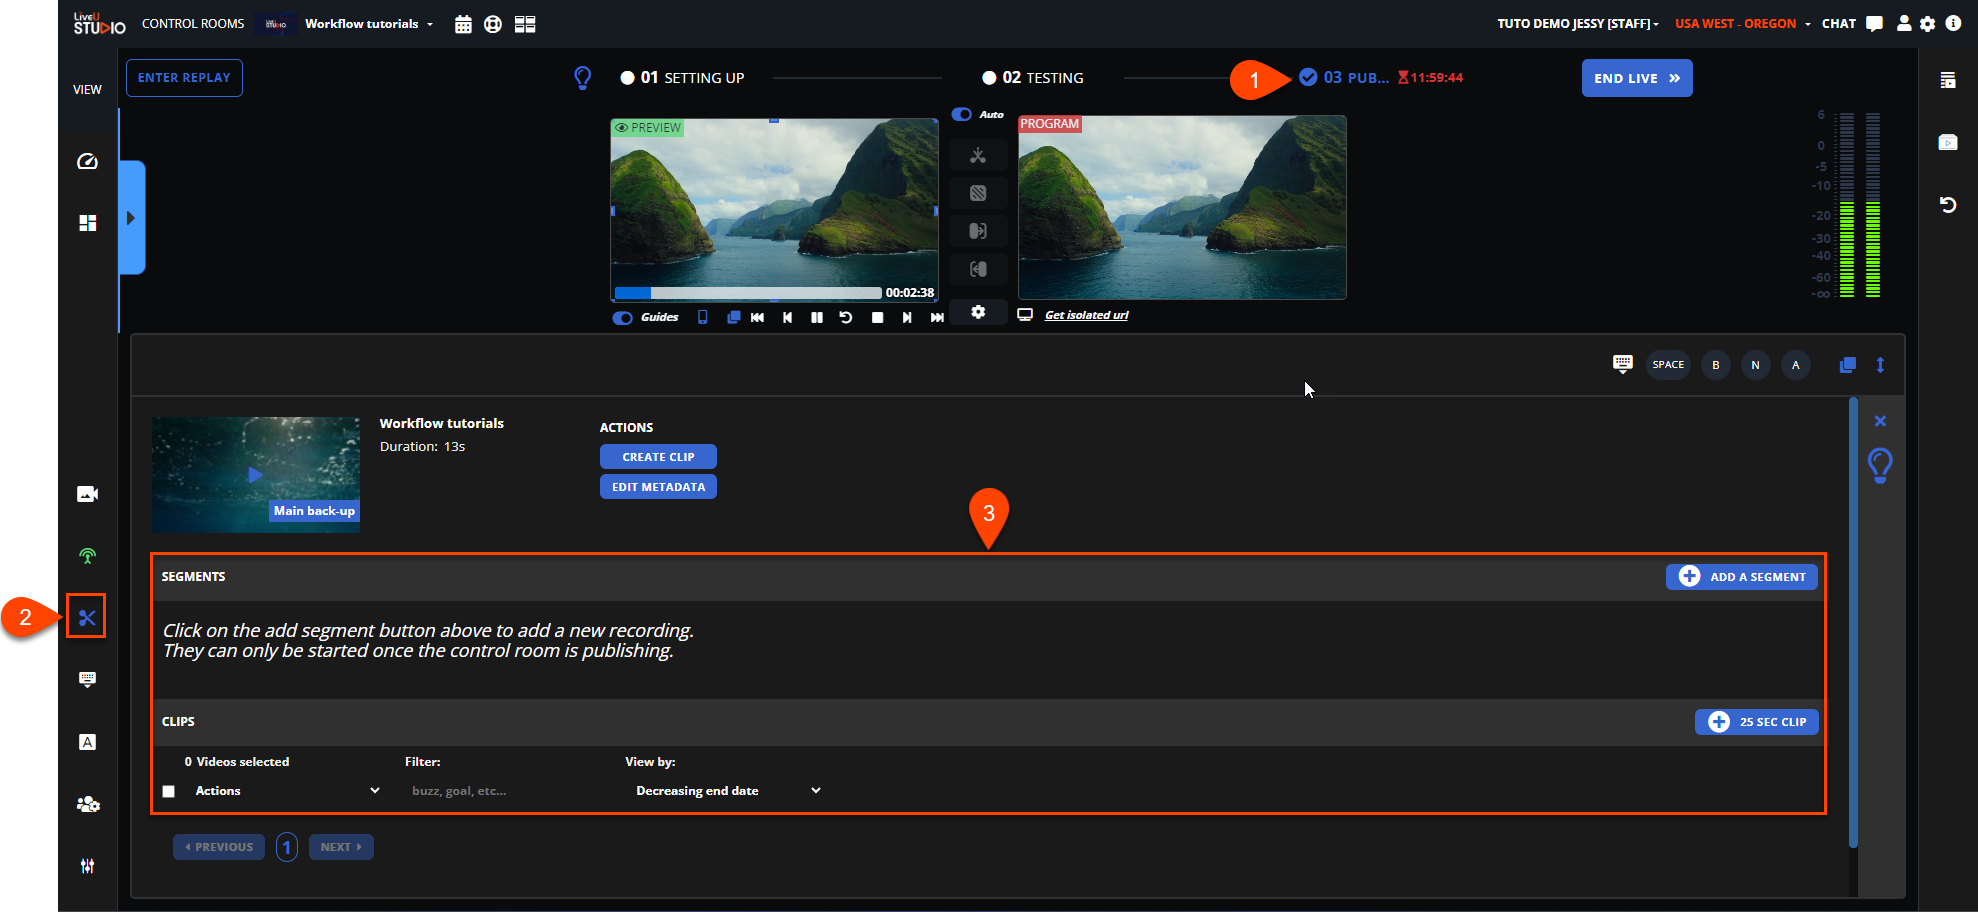This screenshot has width=1978, height=912.
Task: Open the chat speech bubble icon
Action: click(1875, 24)
